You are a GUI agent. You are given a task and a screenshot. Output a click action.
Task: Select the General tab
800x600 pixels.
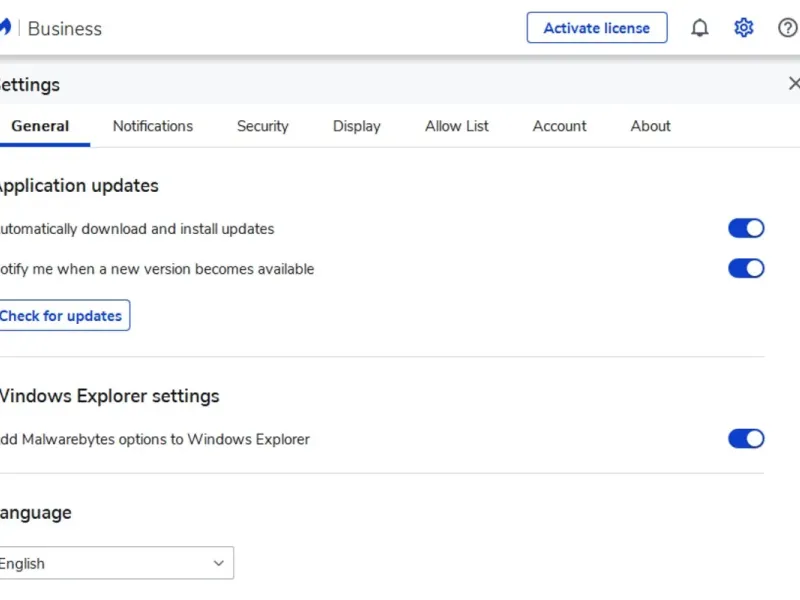[40, 126]
